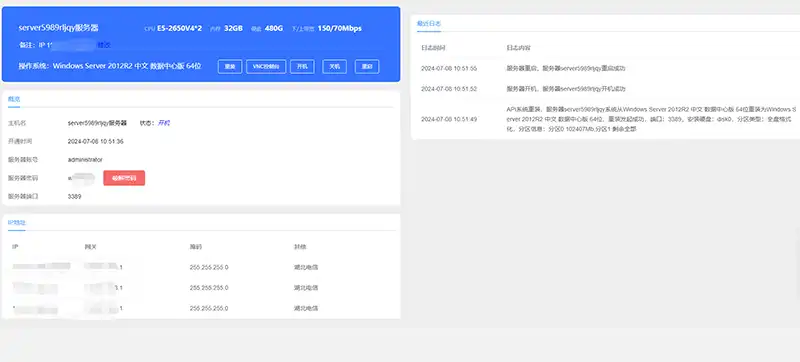Select the IP地址 tab

coord(17,223)
